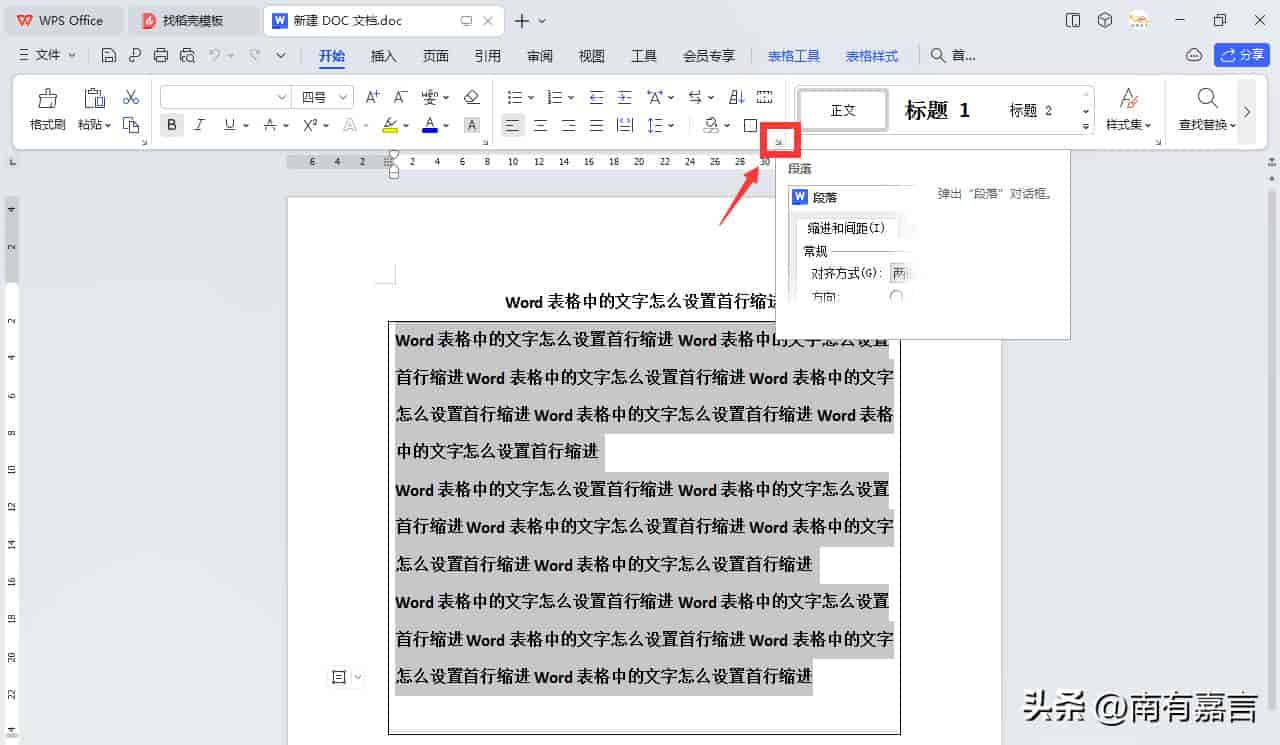Click the Paste (粘贴) clipboard icon
Screen dimensions: 1280x745
coord(94,98)
